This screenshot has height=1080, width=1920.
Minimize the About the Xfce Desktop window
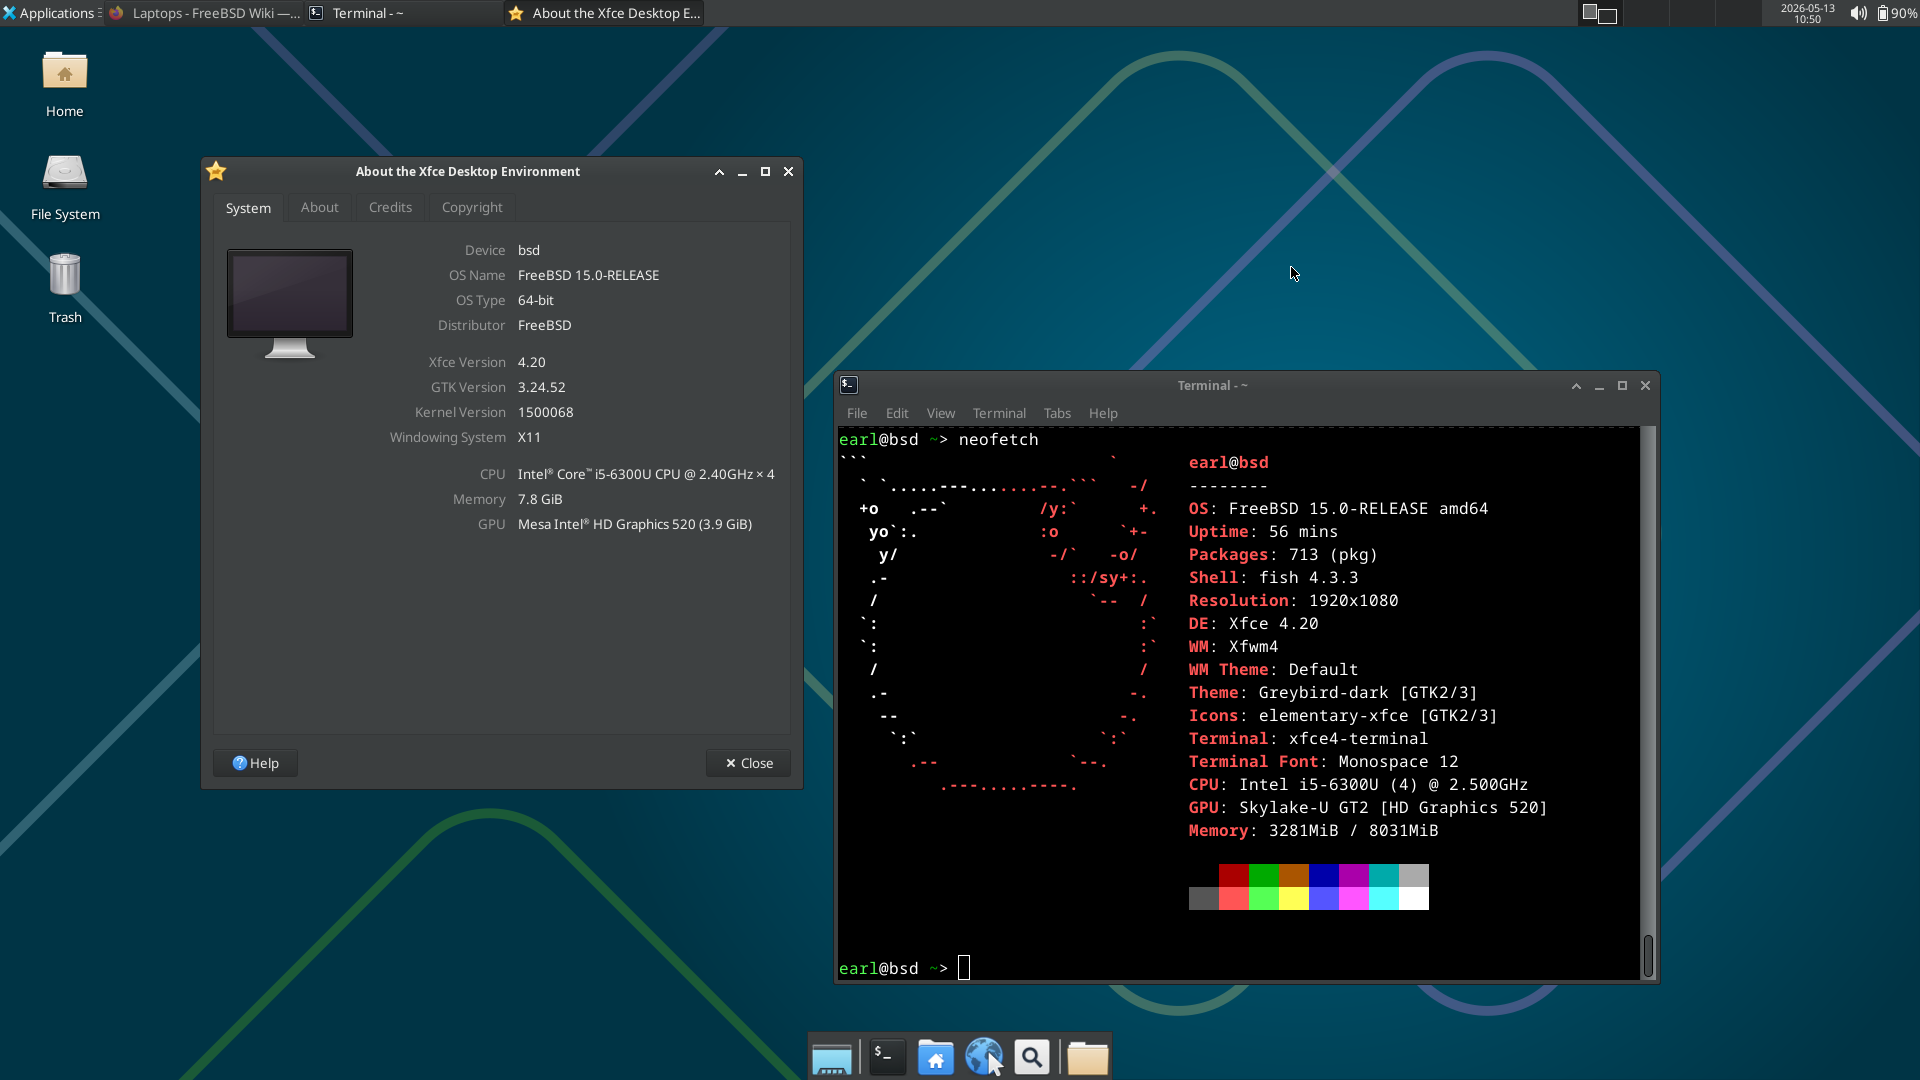pyautogui.click(x=742, y=172)
